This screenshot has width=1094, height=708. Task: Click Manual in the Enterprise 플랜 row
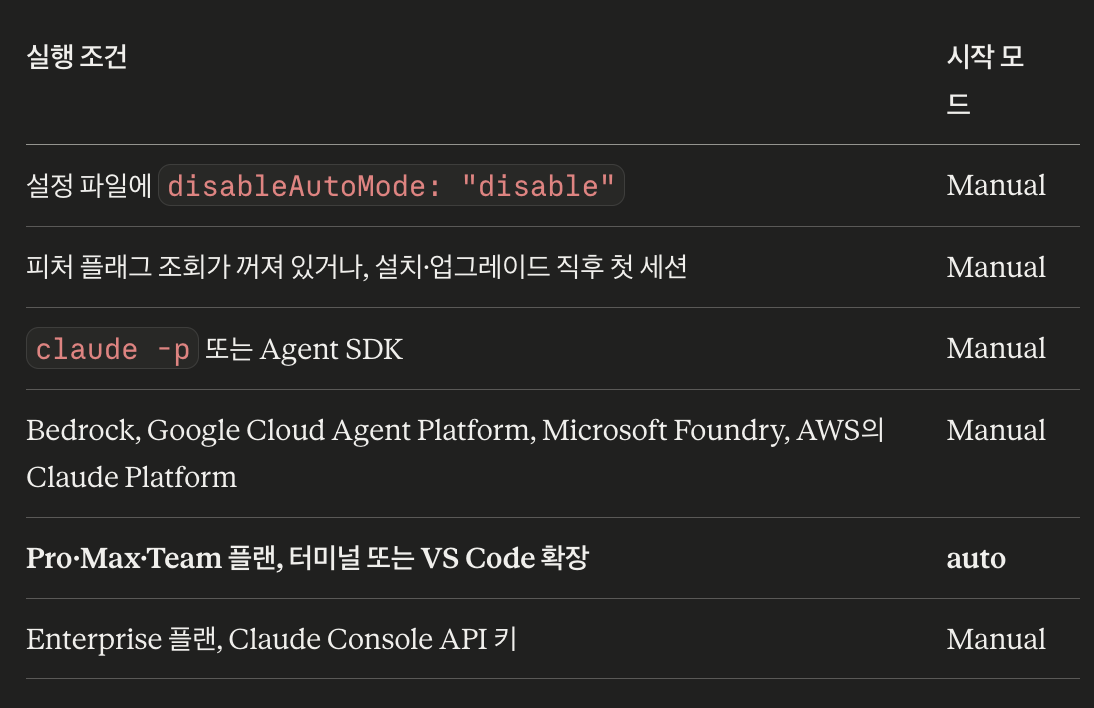(x=996, y=639)
